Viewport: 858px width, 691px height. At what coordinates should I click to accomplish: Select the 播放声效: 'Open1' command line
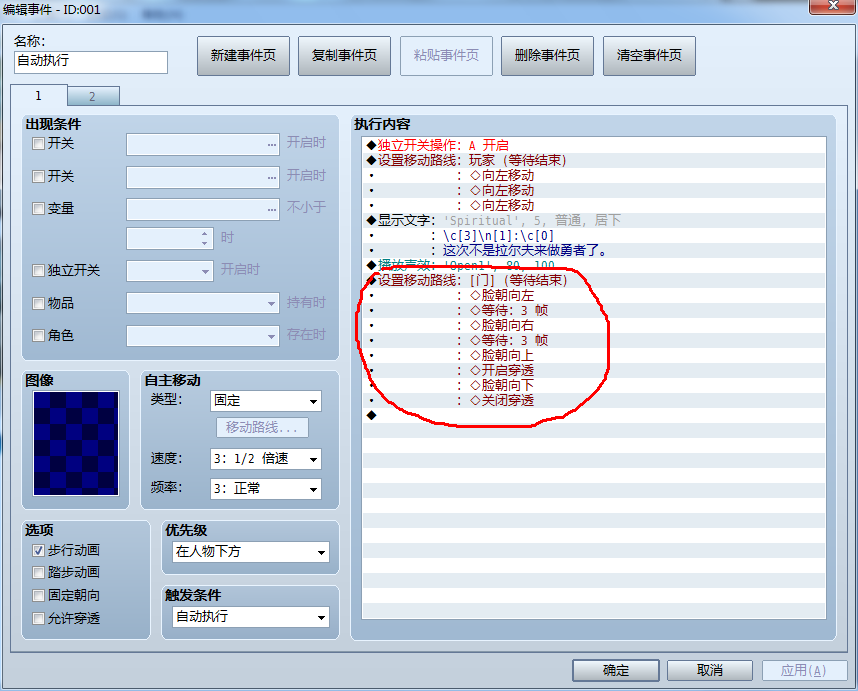point(594,265)
